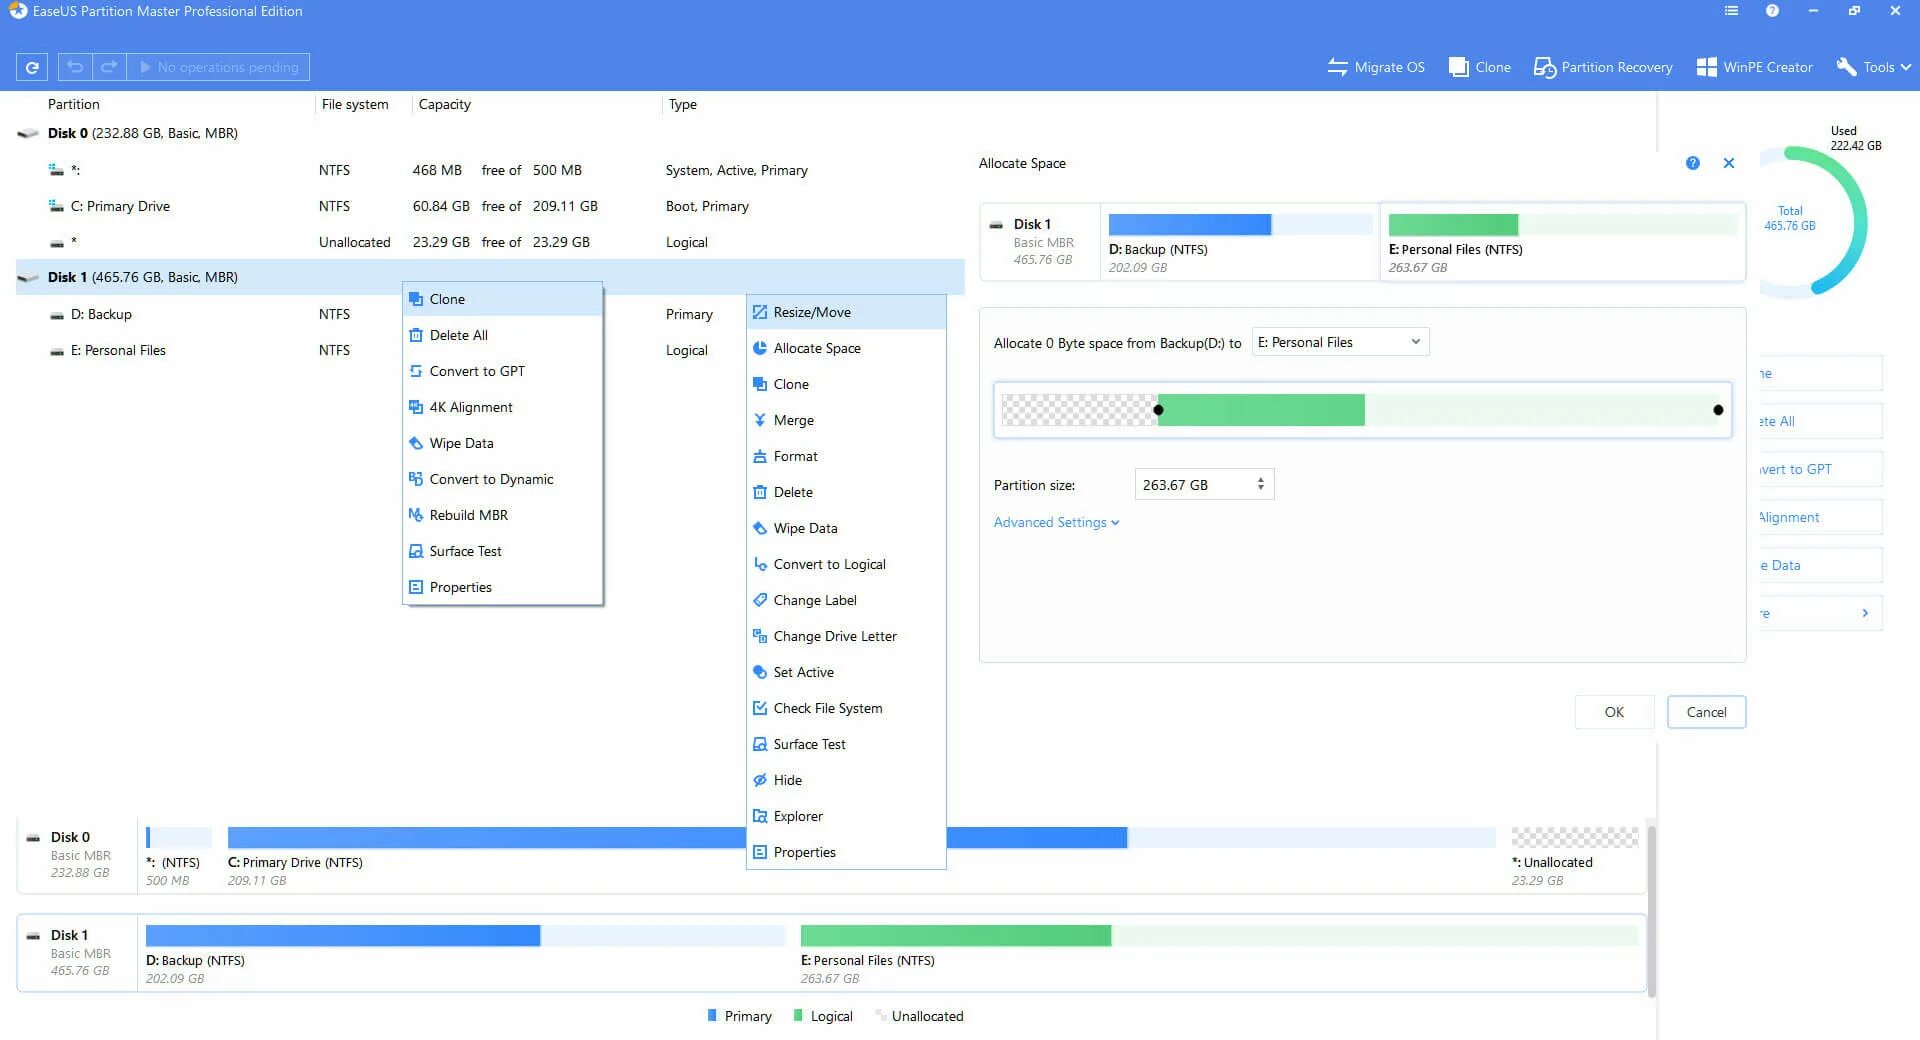Click Cancel in Allocate Space dialog

[1706, 712]
